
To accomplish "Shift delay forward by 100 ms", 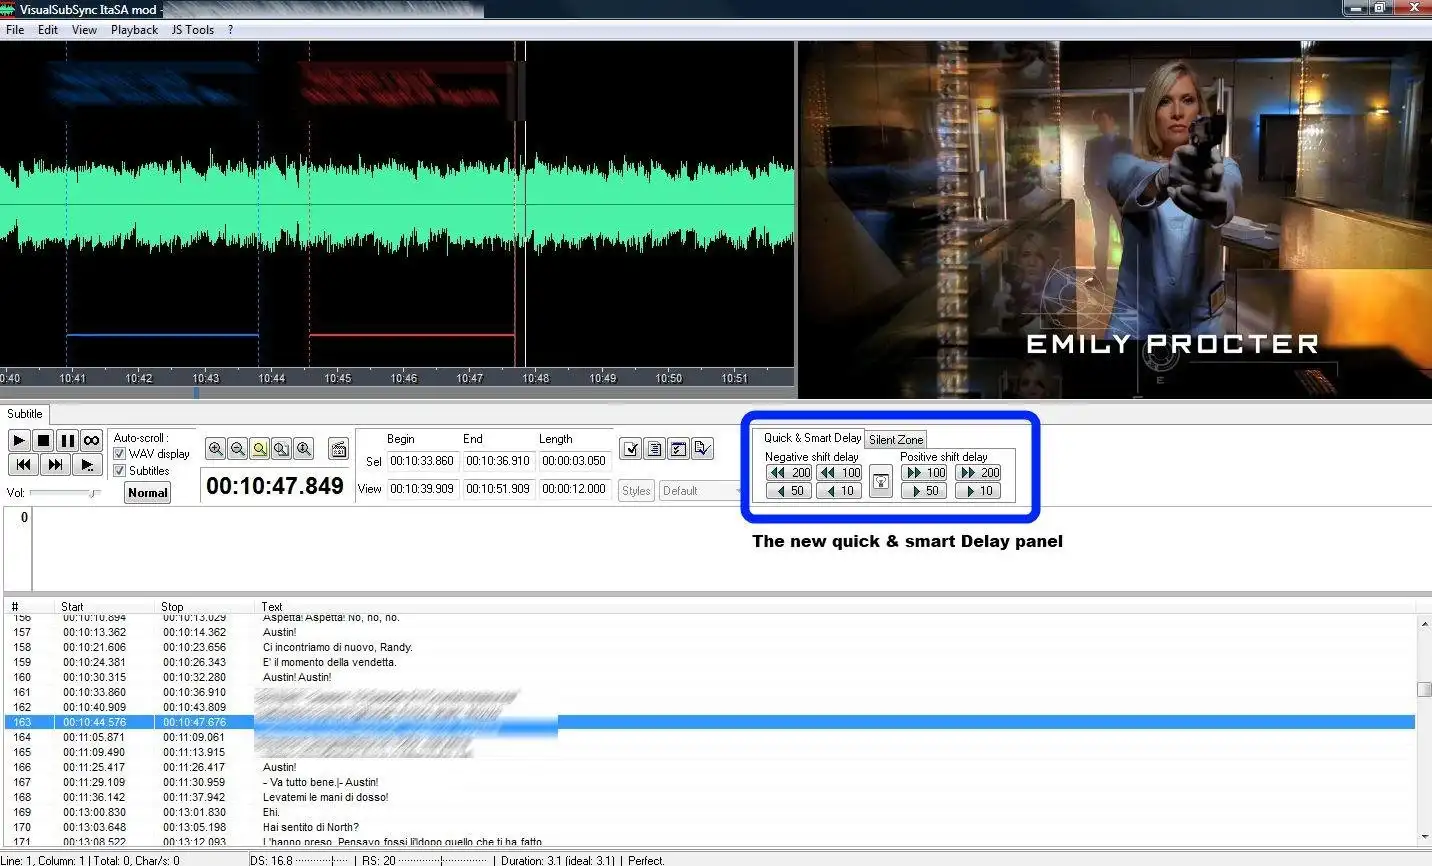I will 924,473.
